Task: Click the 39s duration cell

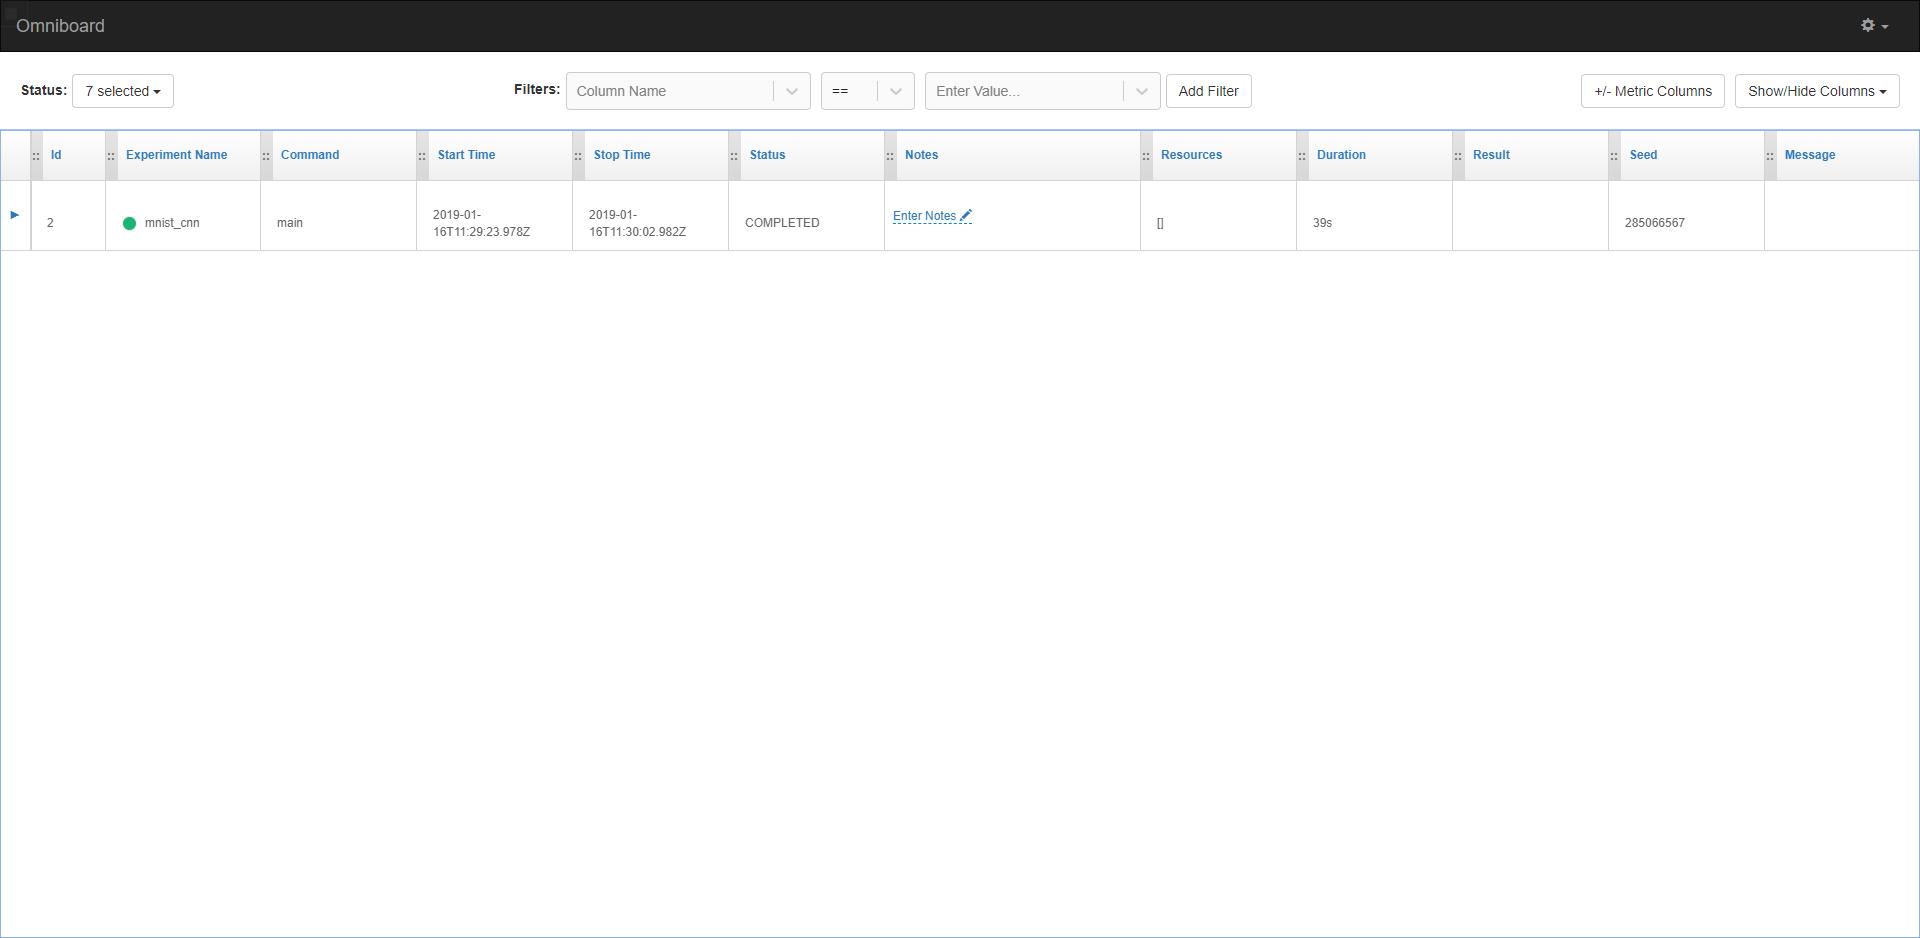Action: click(1322, 223)
